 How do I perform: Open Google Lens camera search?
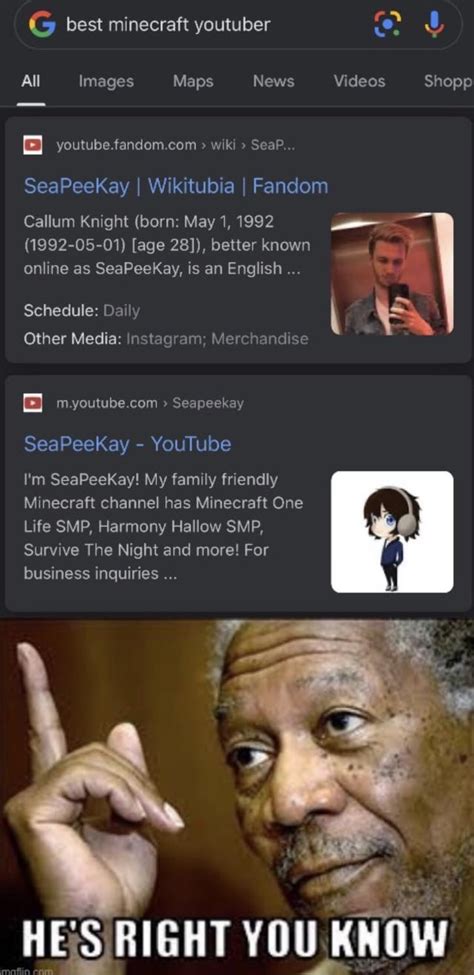386,24
